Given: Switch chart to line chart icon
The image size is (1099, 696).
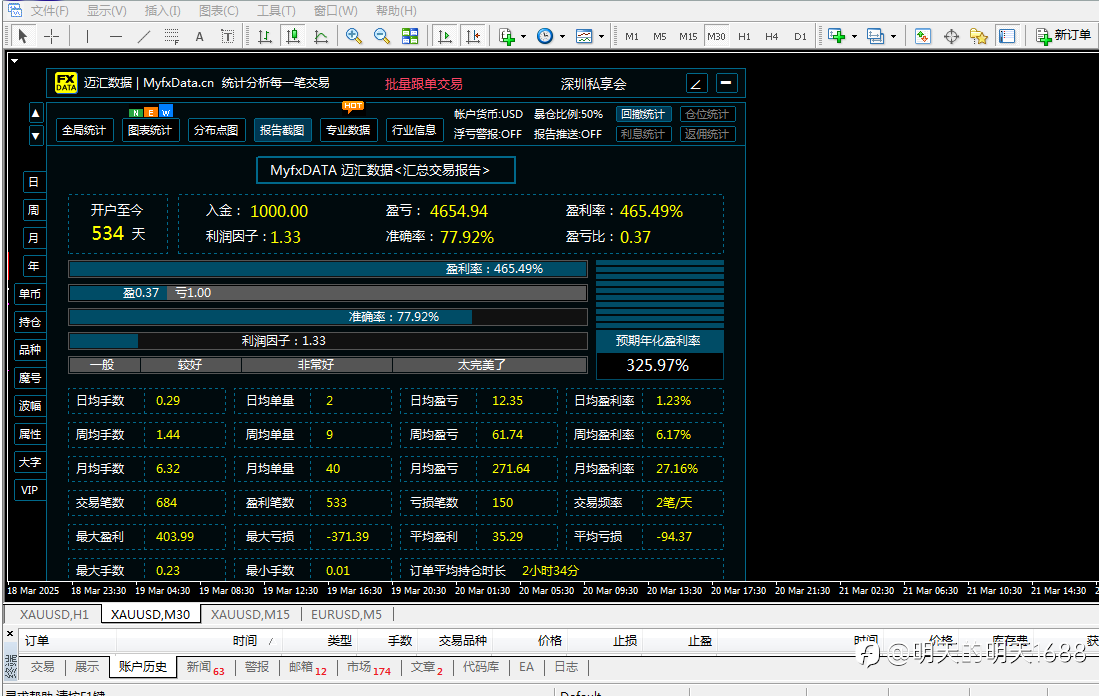Looking at the screenshot, I should point(320,36).
